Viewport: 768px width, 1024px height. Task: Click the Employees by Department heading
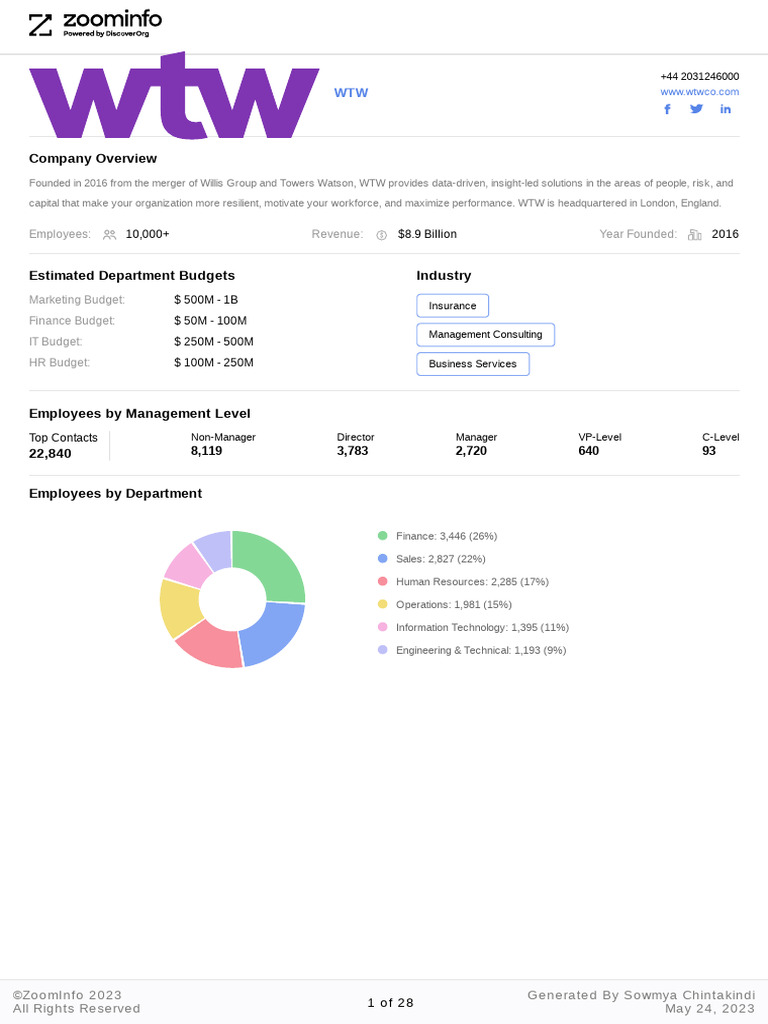pos(116,494)
